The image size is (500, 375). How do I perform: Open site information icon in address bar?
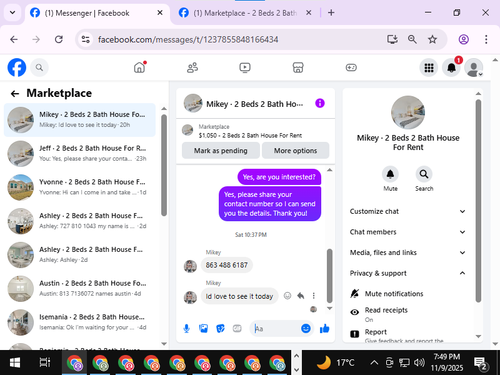(86, 40)
